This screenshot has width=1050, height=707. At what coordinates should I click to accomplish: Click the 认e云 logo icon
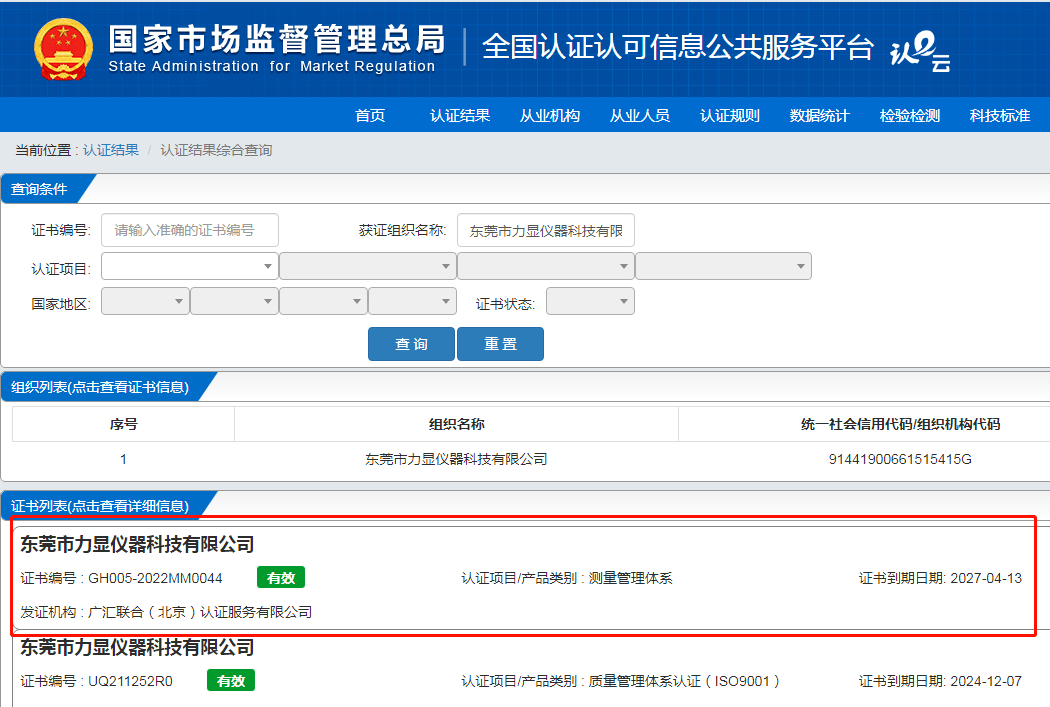(x=920, y=51)
